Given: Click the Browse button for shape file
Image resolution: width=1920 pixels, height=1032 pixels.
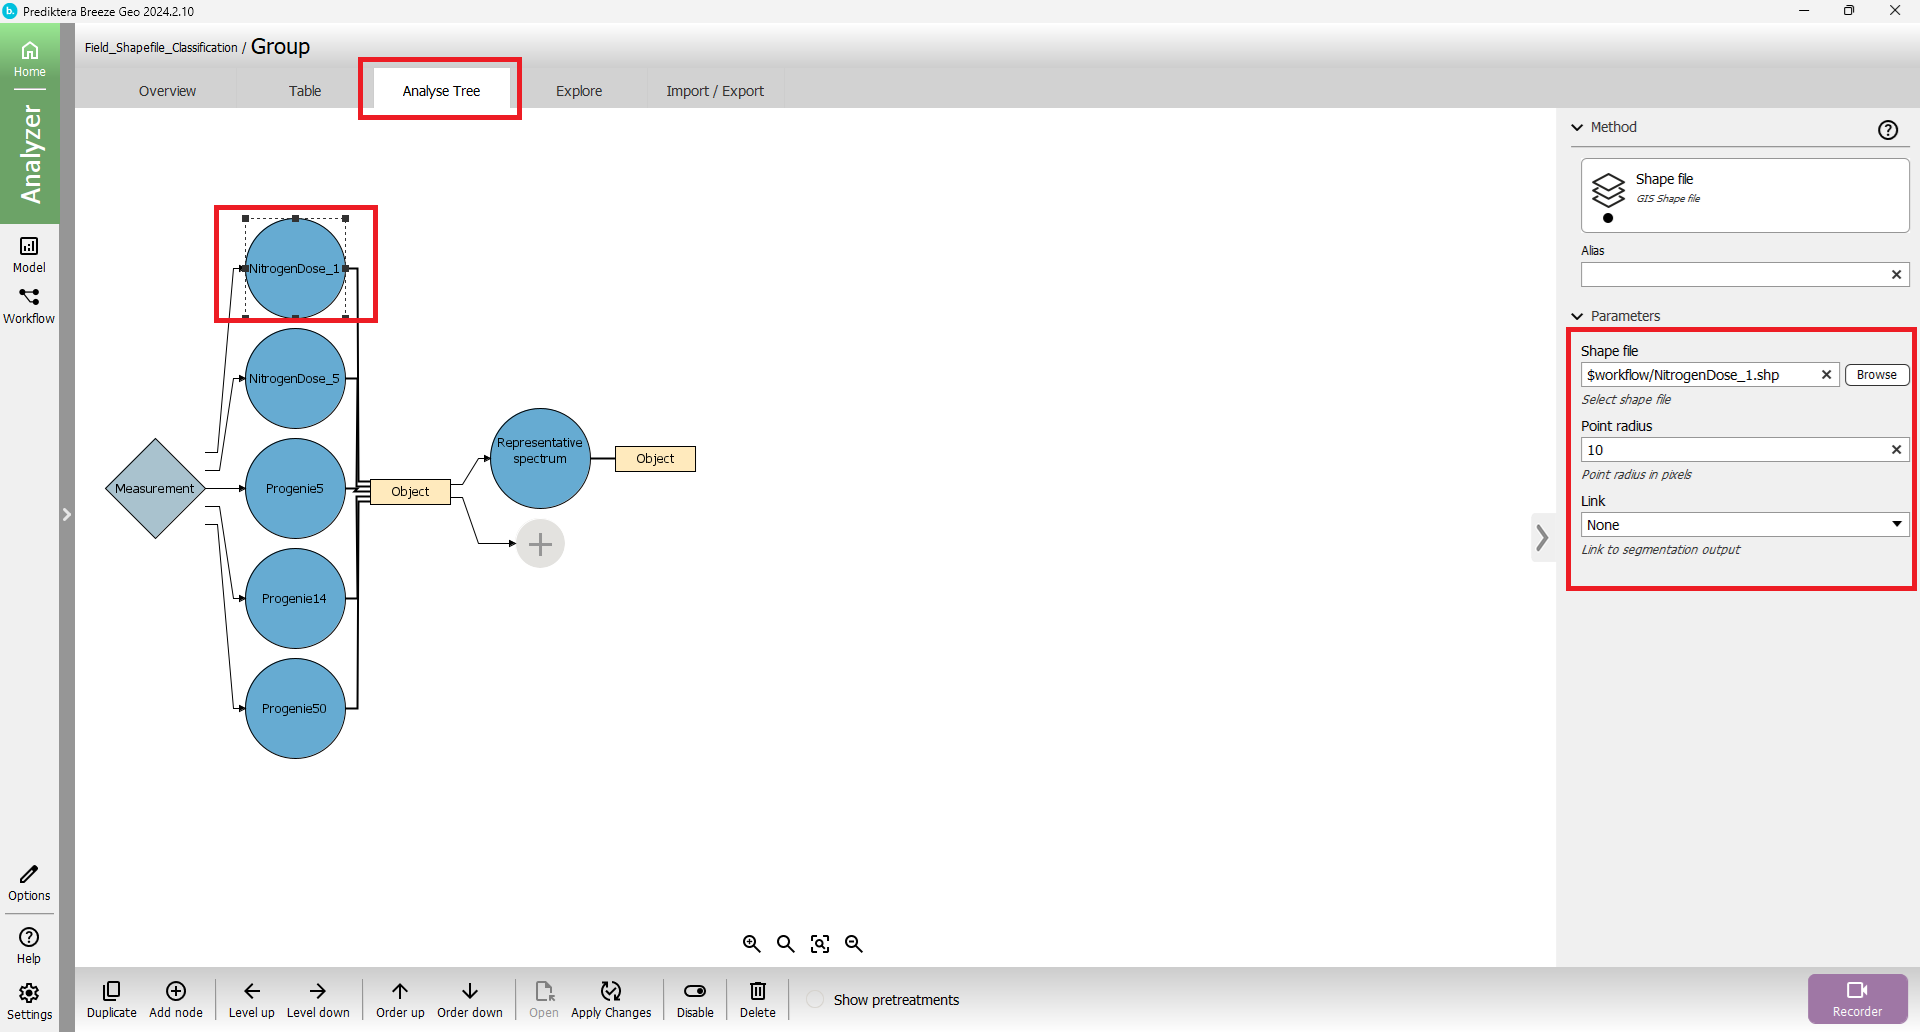Looking at the screenshot, I should pos(1876,375).
